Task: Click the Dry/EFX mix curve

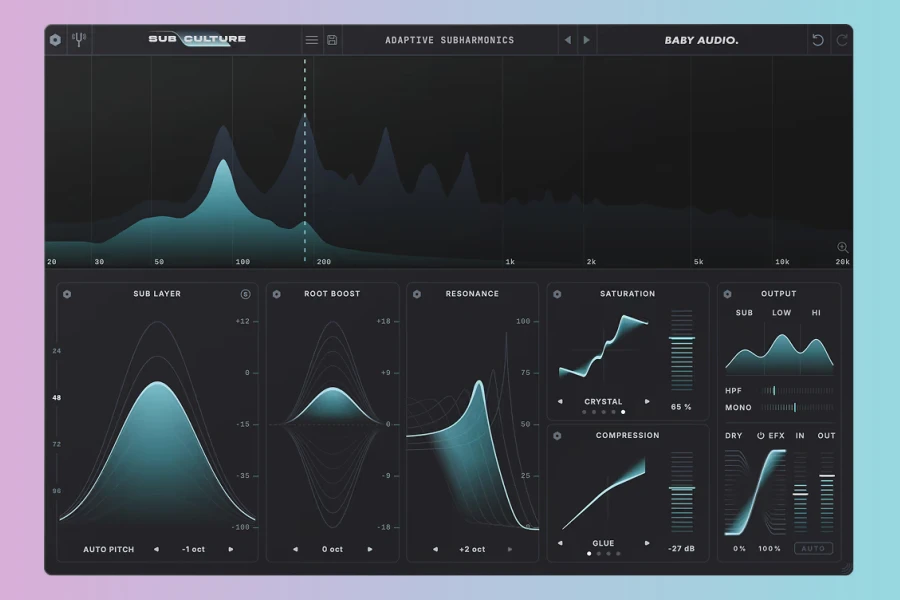Action: [x=755, y=492]
